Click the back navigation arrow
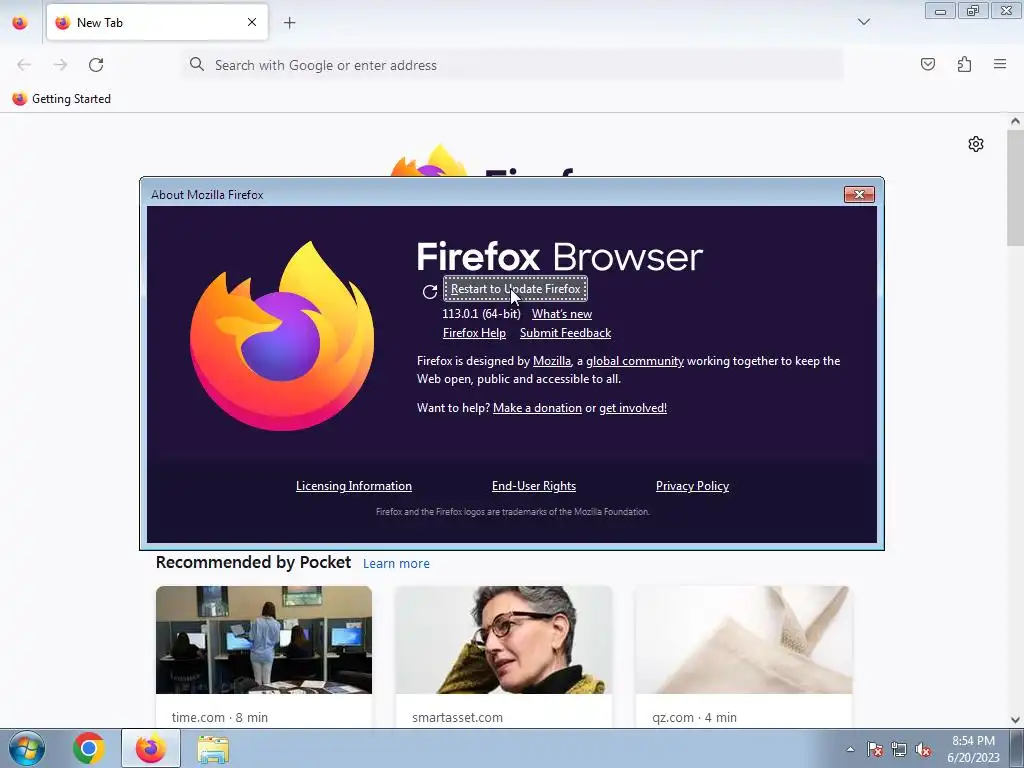1024x768 pixels. point(24,65)
